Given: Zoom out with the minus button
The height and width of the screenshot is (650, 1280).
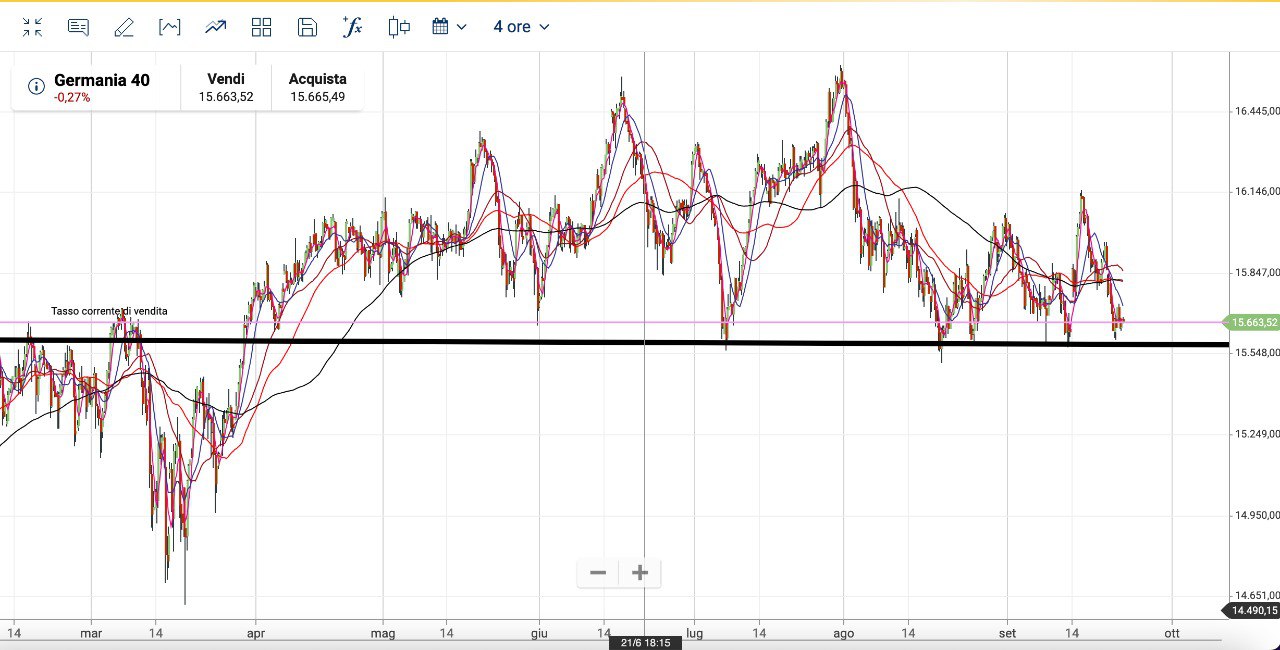Looking at the screenshot, I should (598, 573).
